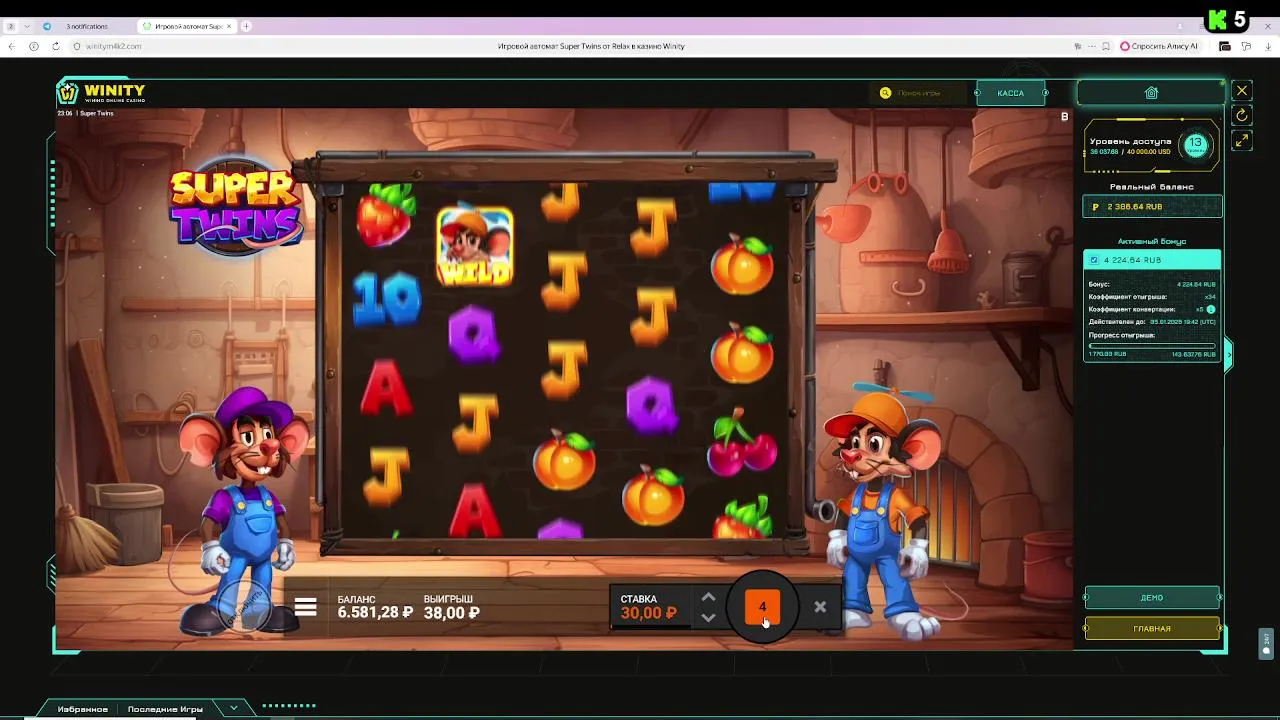Bookmark the page with bookmark icon
The width and height of the screenshot is (1280, 720).
coord(1106,46)
